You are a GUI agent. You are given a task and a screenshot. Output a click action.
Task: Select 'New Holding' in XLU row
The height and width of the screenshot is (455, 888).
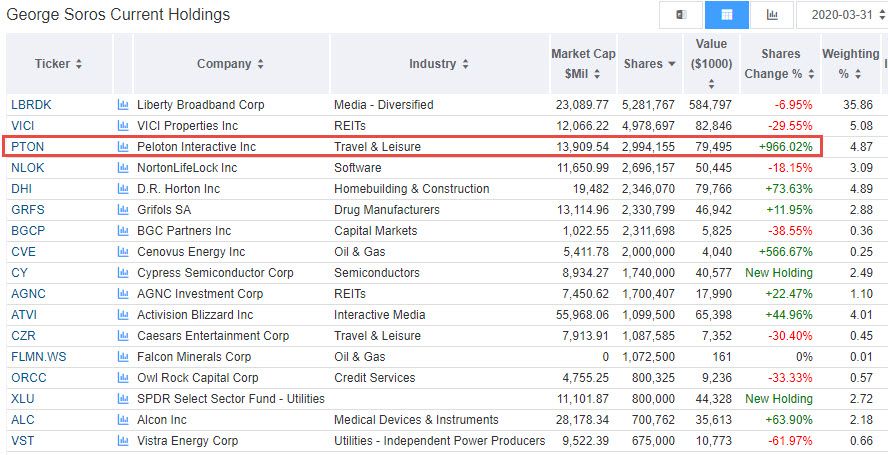click(x=779, y=398)
